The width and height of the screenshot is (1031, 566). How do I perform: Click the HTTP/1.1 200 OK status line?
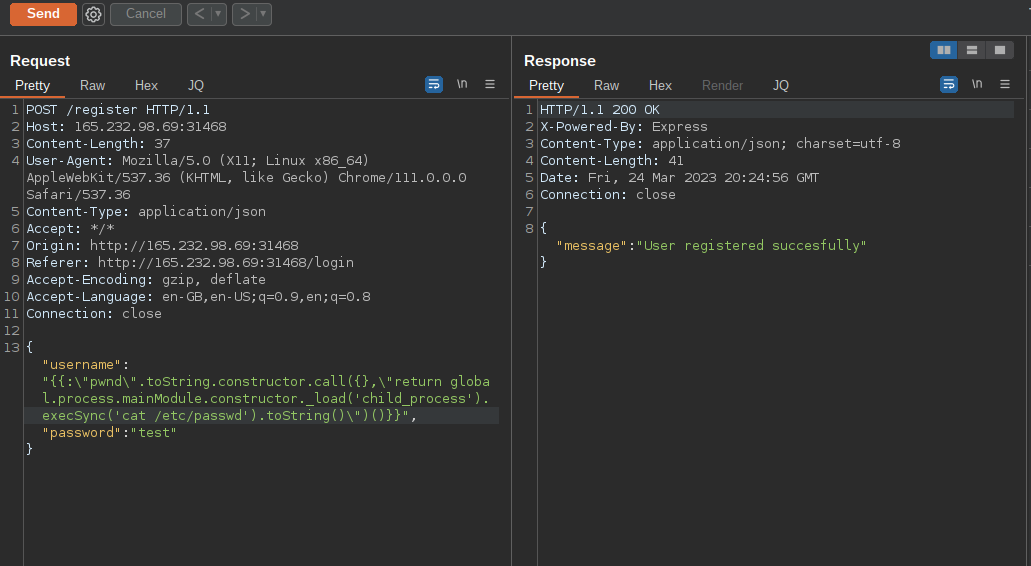point(600,110)
